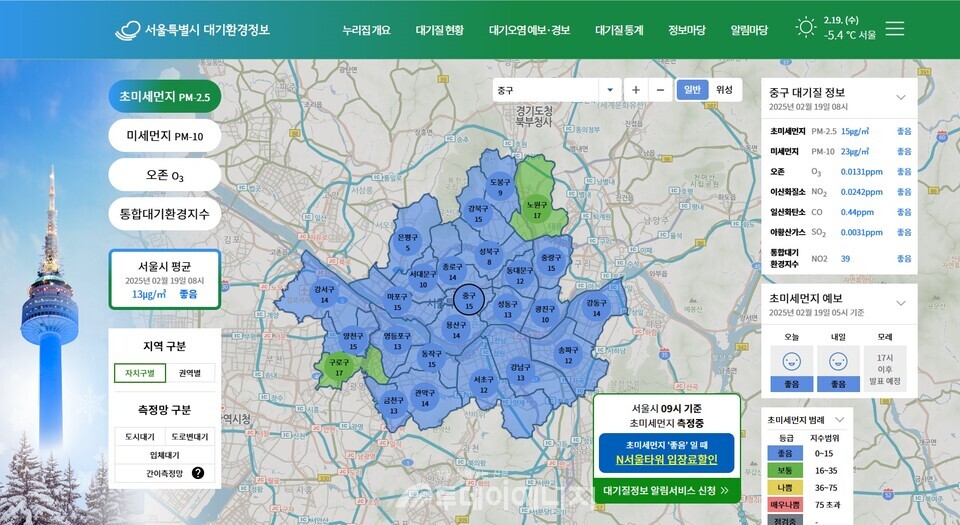Click the N서울타워 입장료할인 link

point(666,460)
